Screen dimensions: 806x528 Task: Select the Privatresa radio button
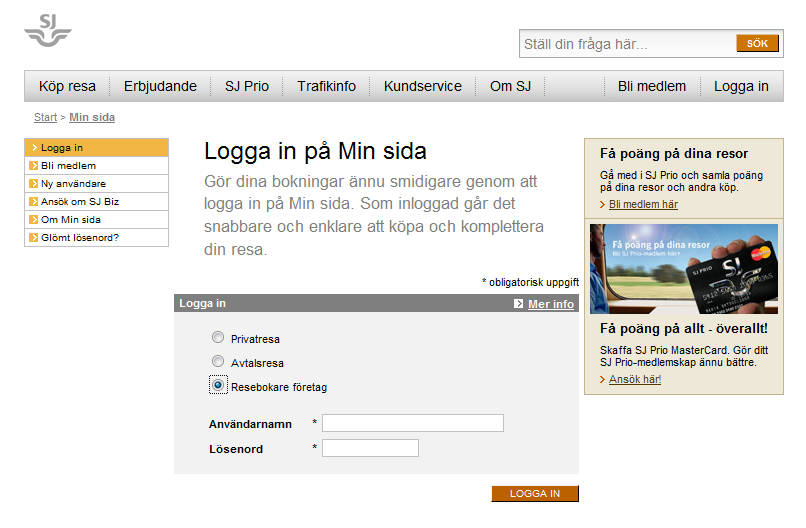tap(218, 337)
